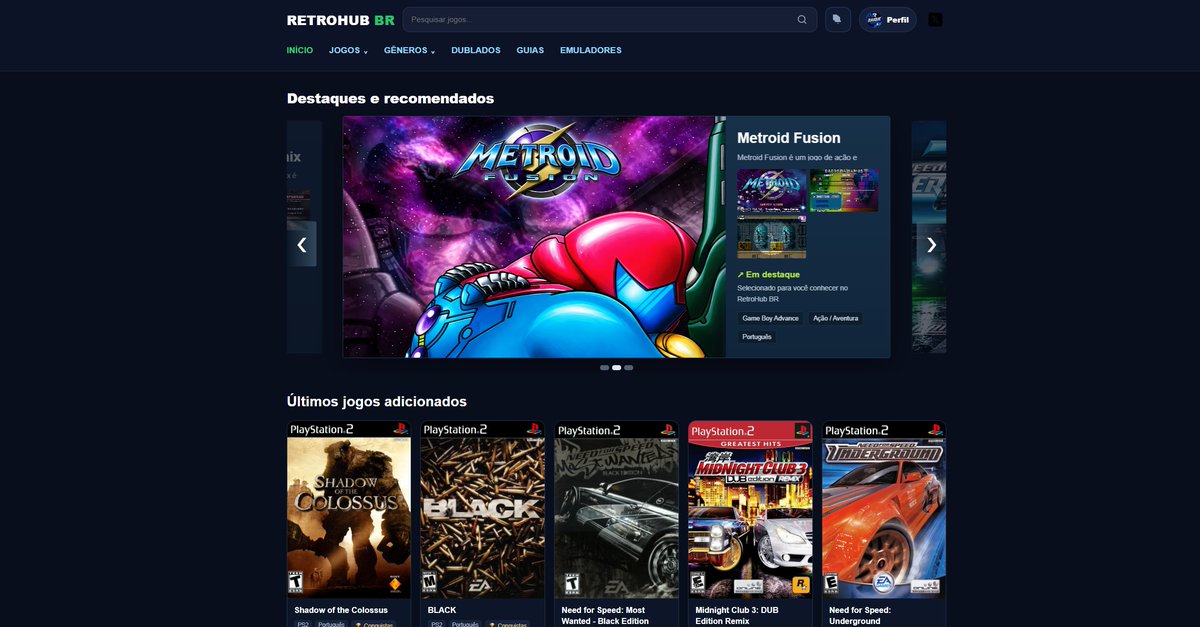Viewport: 1200px width, 627px height.
Task: Click the Últimos jogos adicionados heading
Action: (377, 401)
